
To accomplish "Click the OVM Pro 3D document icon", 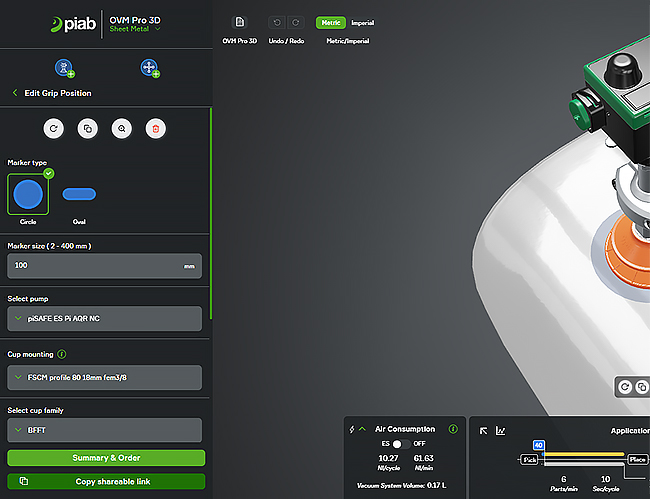I will (x=240, y=22).
